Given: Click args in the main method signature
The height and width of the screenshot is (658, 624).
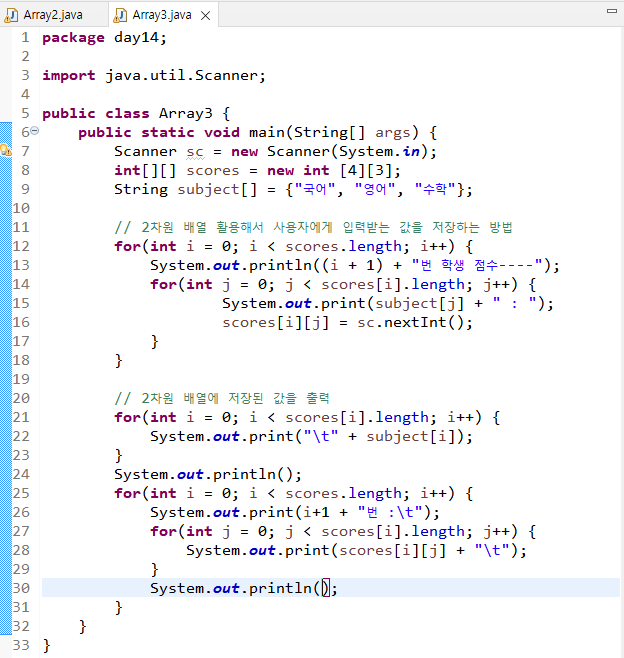Looking at the screenshot, I should coord(392,133).
